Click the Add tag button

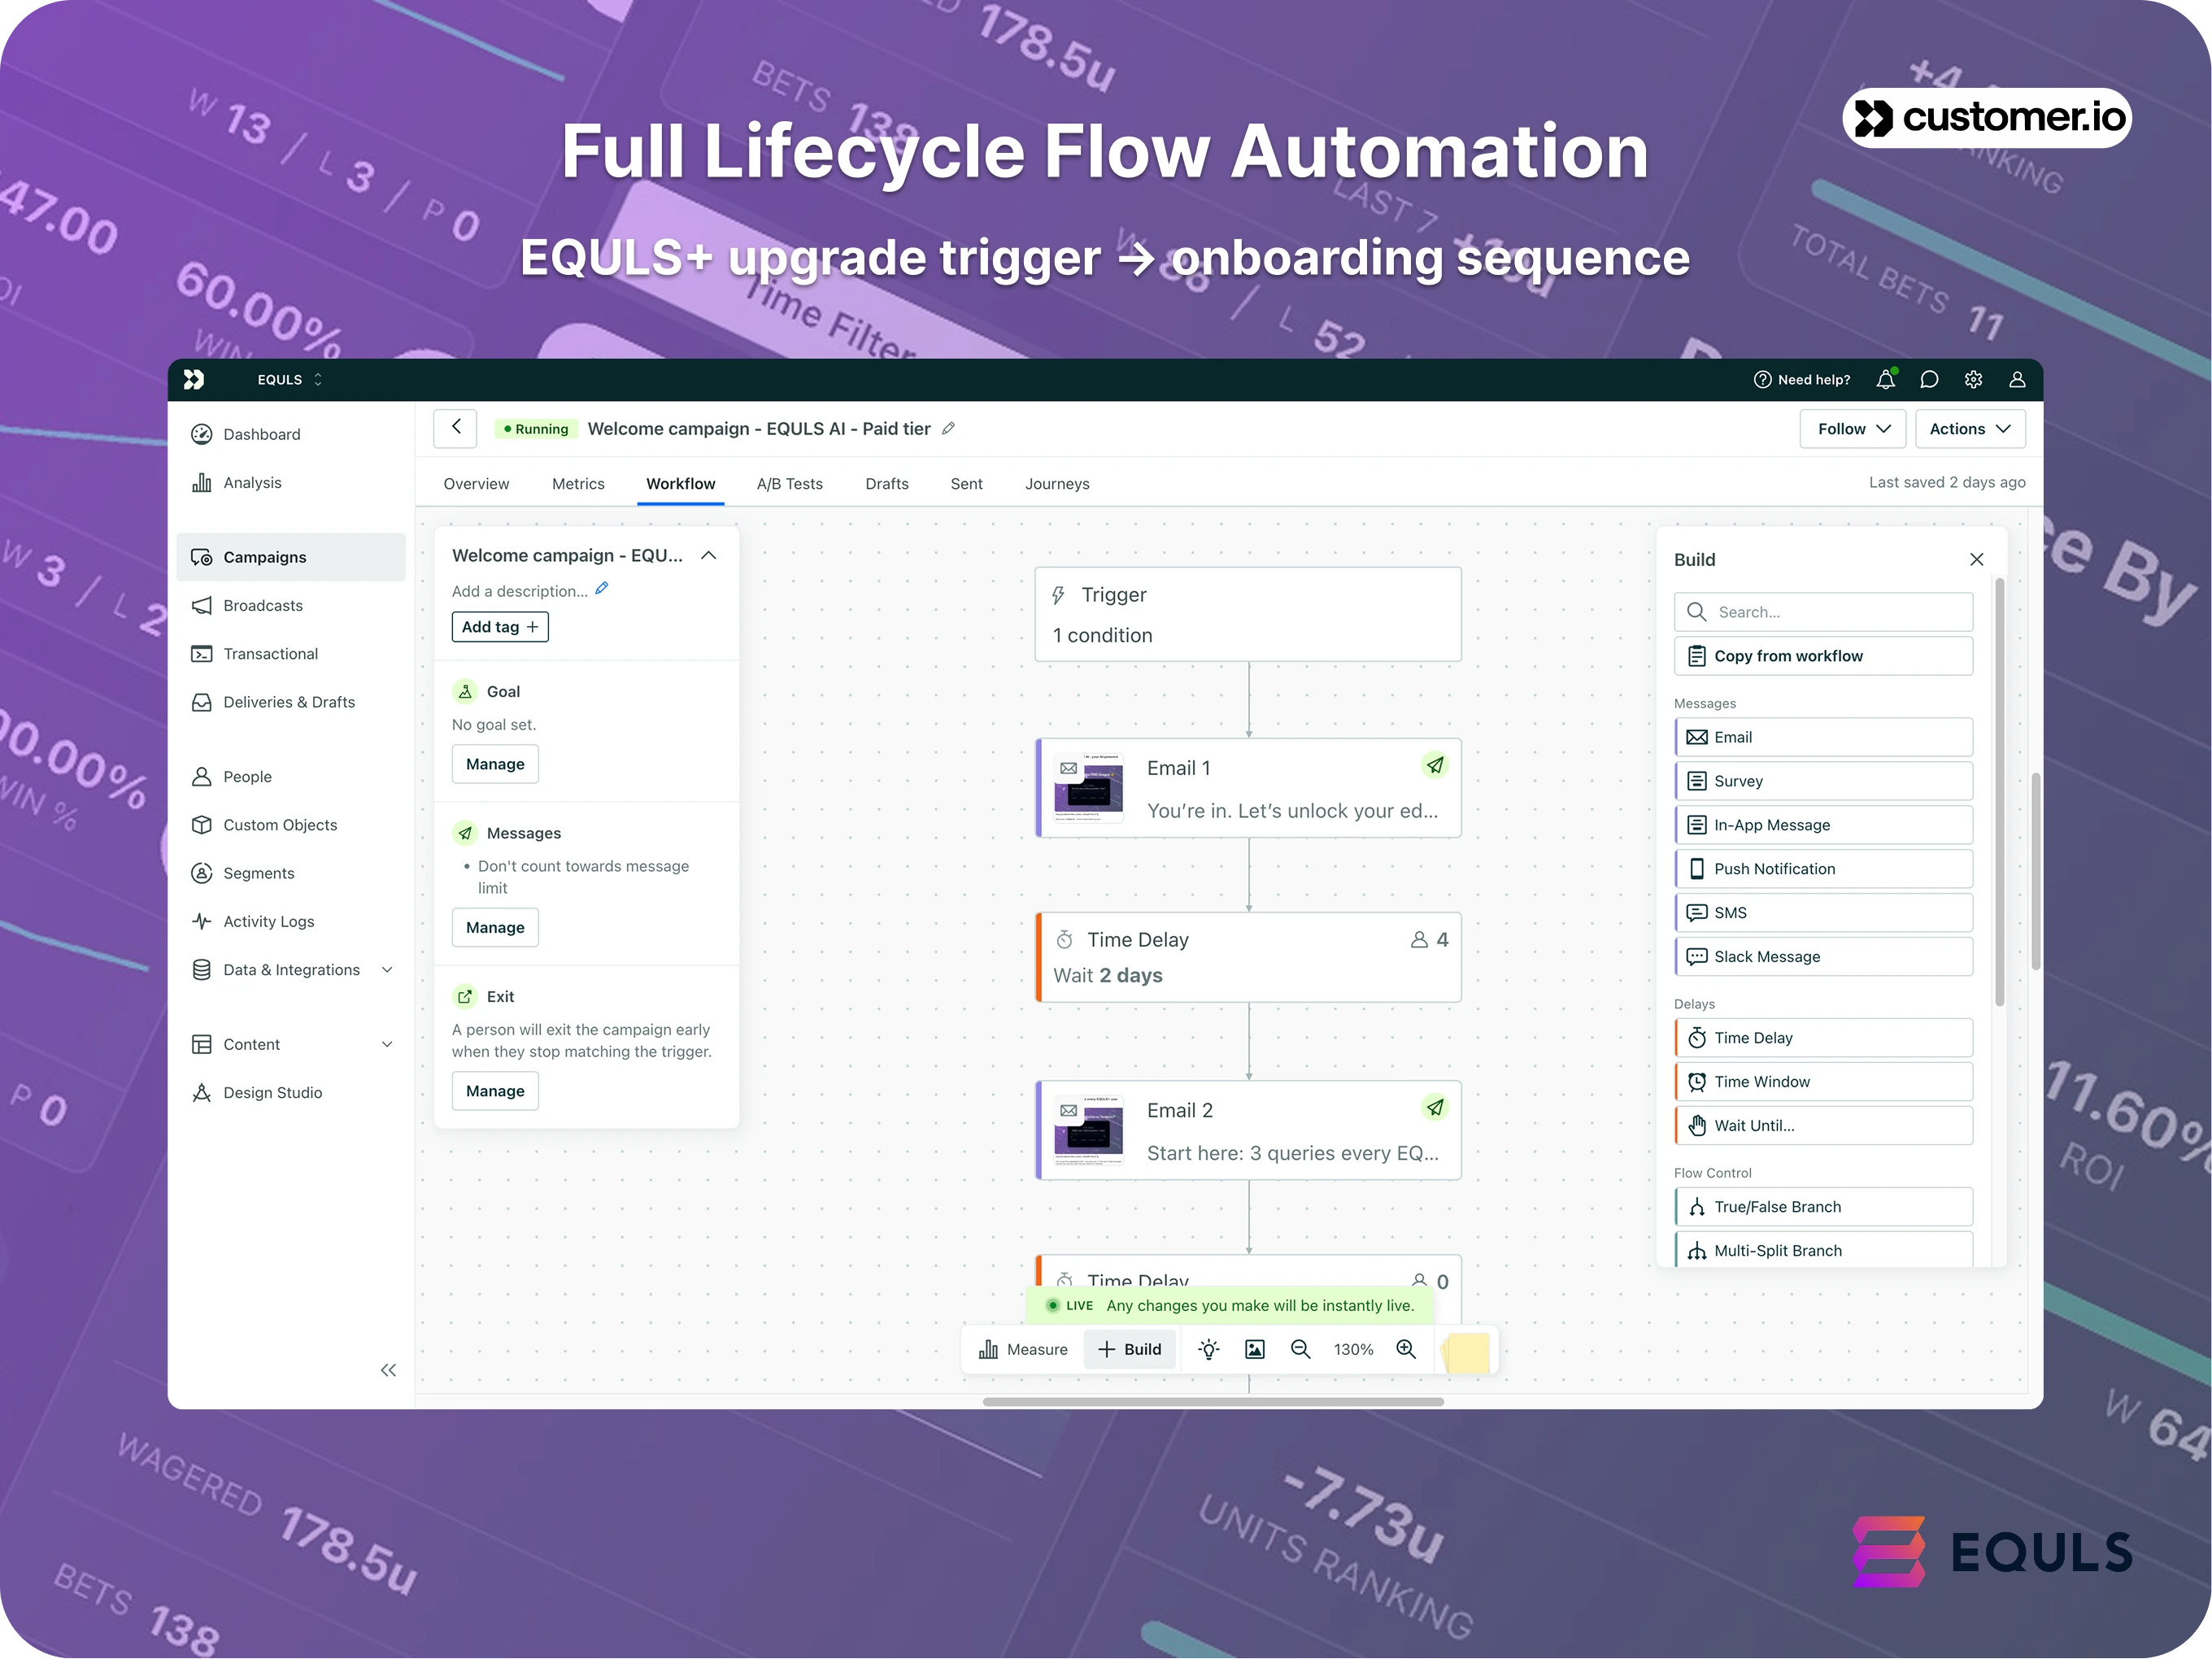click(x=500, y=627)
